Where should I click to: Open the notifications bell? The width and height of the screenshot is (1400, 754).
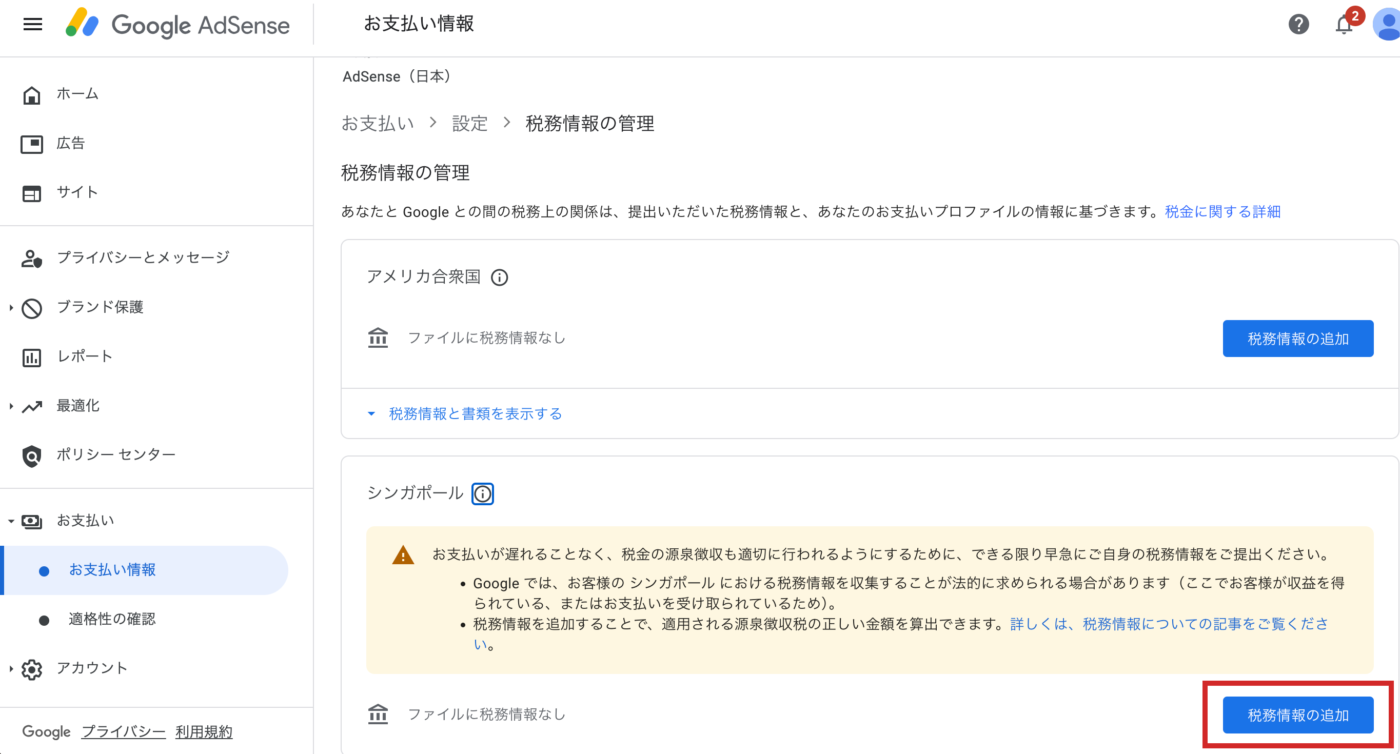(x=1344, y=25)
